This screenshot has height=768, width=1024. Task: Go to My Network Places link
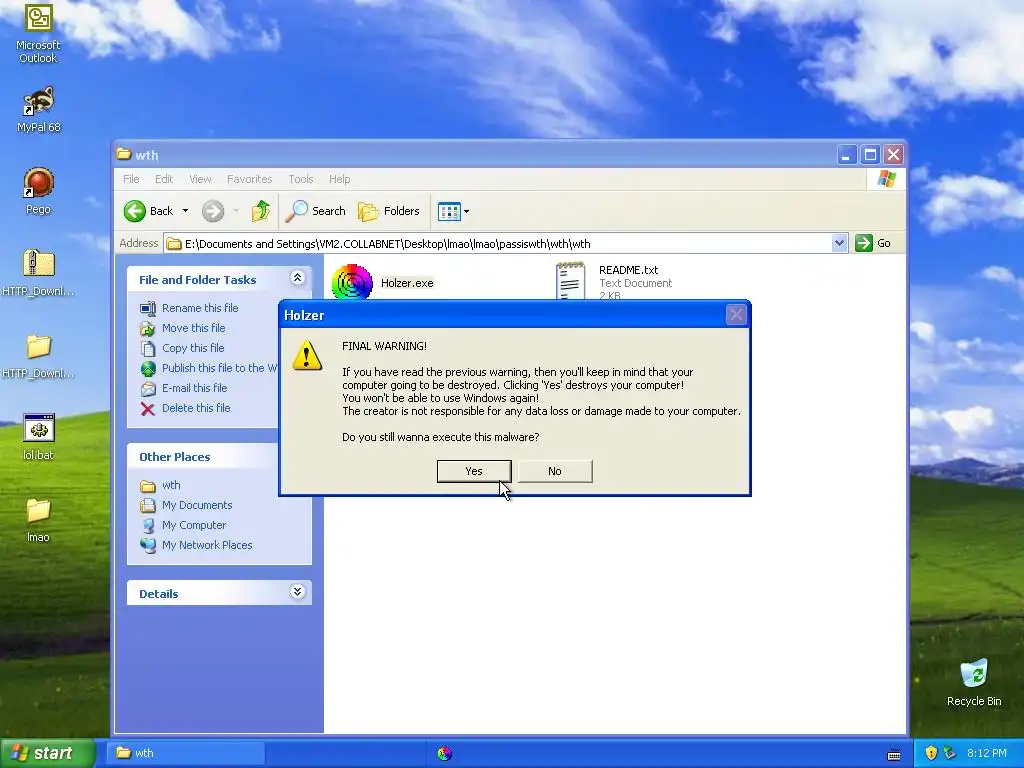pos(207,545)
